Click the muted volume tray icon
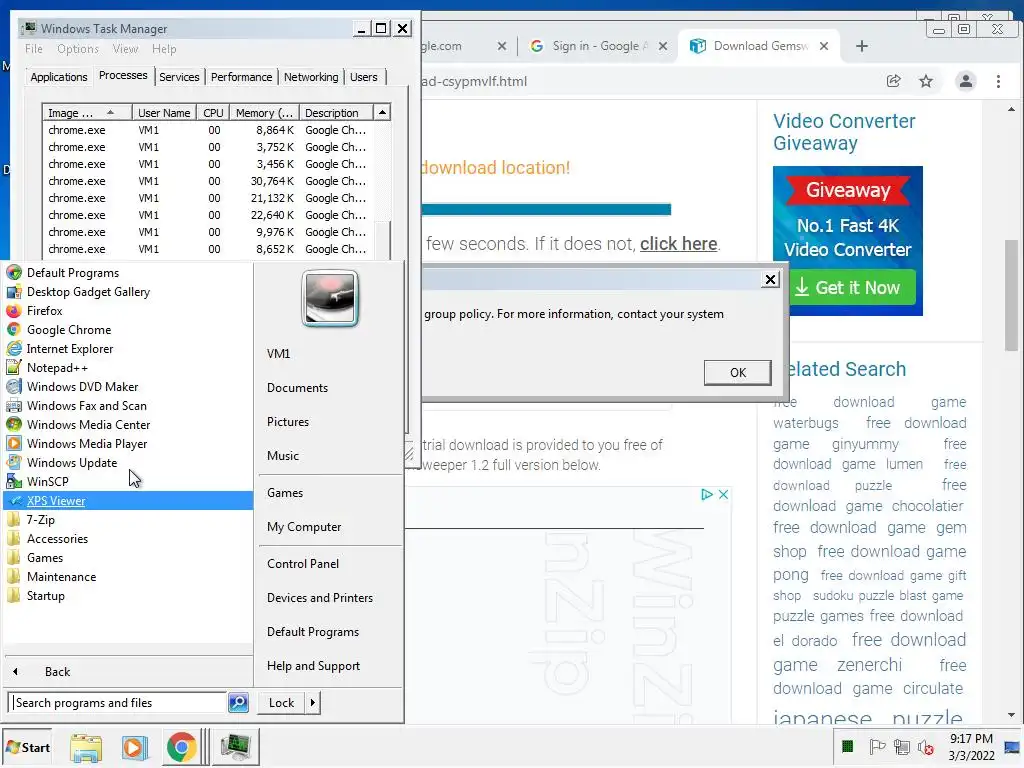Viewport: 1024px width, 768px height. click(925, 747)
